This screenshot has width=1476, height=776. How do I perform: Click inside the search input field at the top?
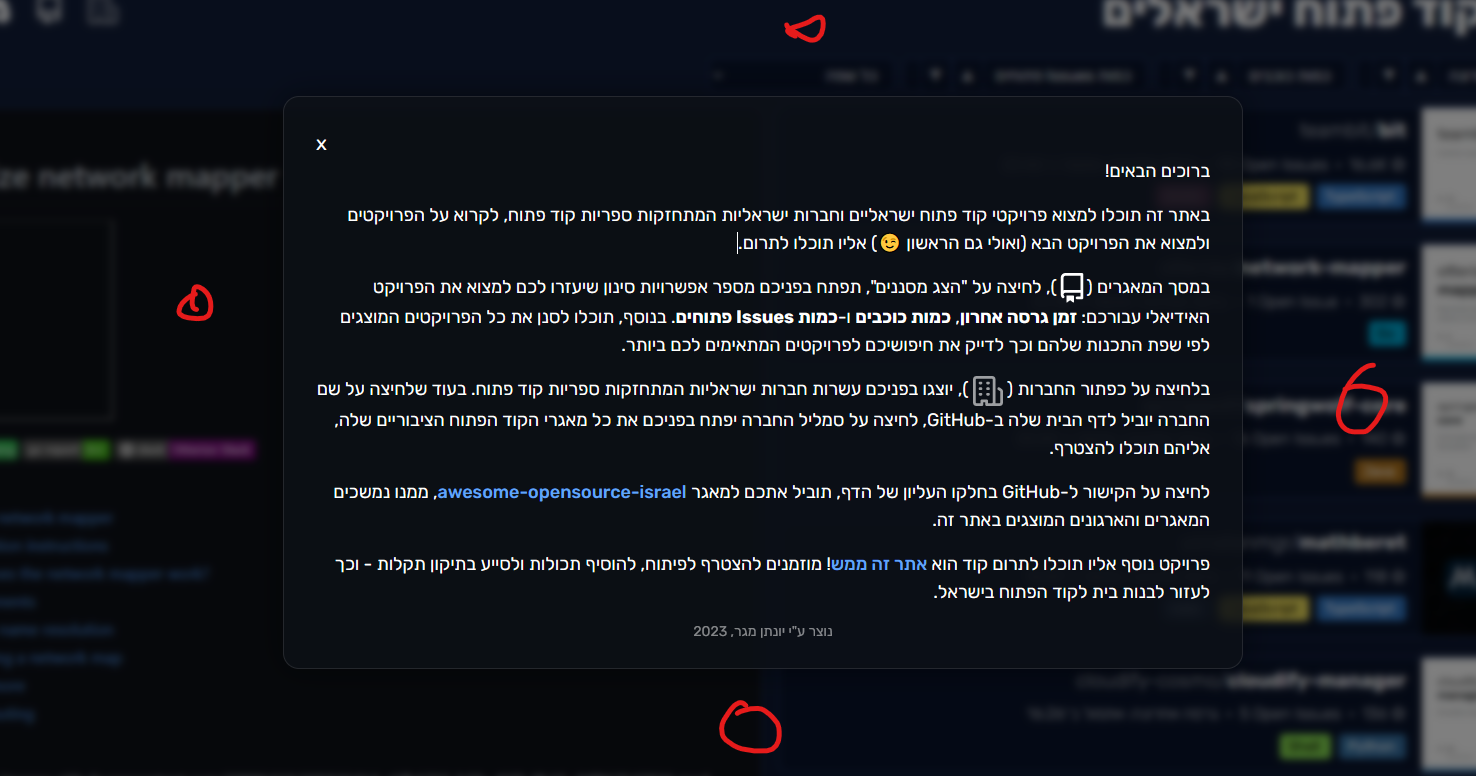tap(800, 75)
